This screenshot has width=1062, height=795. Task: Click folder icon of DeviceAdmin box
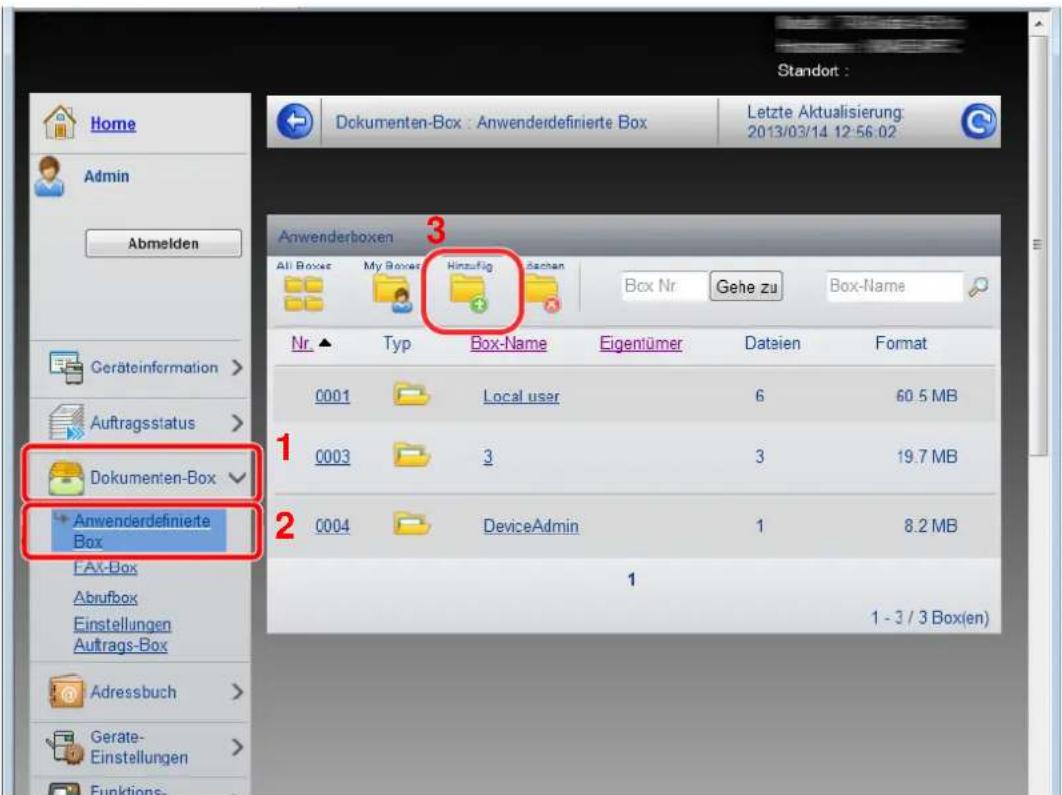coord(411,523)
